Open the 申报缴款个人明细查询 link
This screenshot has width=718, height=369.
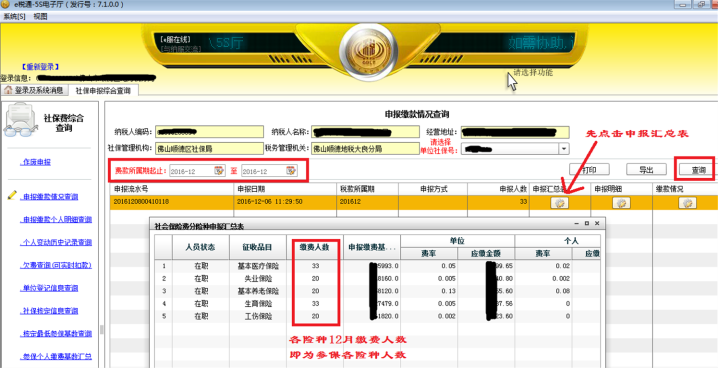(x=57, y=220)
